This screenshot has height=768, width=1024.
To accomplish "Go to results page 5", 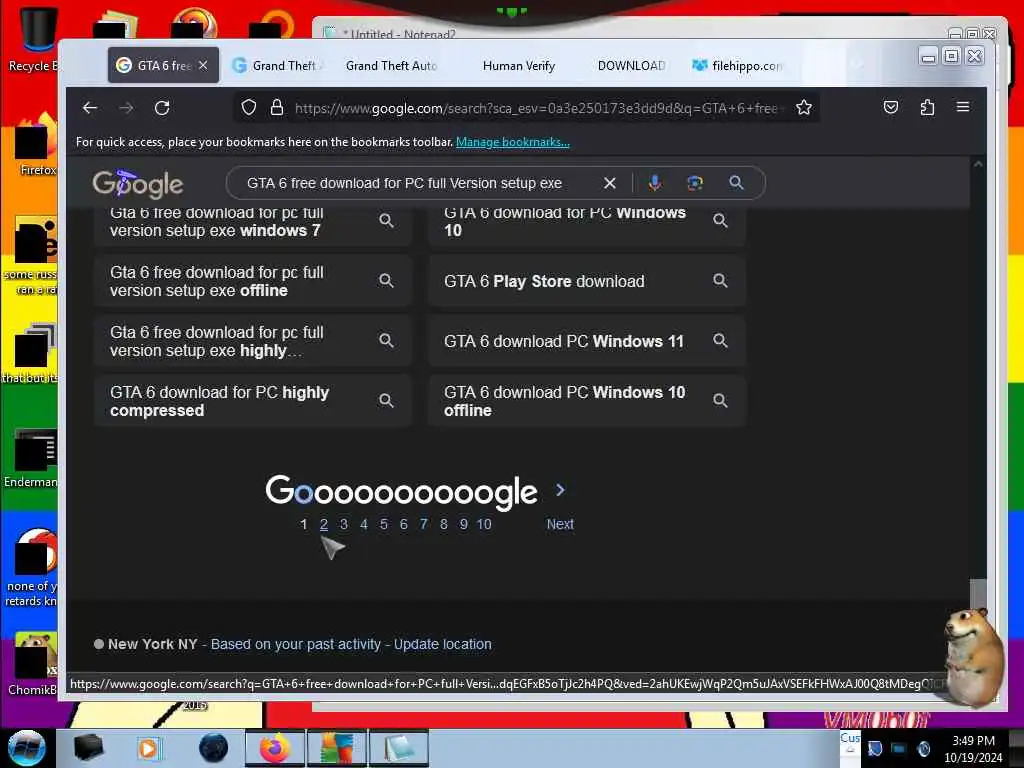I will [384, 524].
